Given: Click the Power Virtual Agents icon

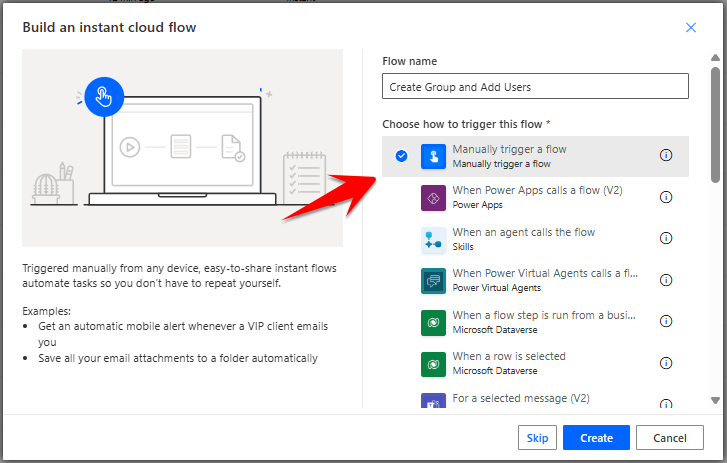Looking at the screenshot, I should 433,281.
